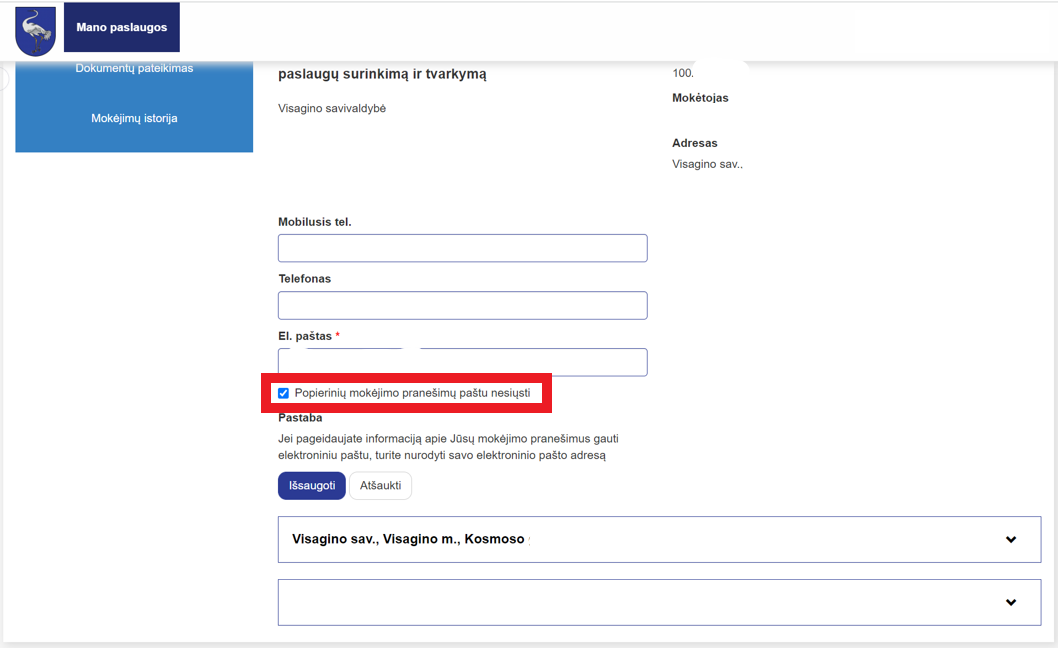Click the Adresas label
Viewport: 1058px width, 648px height.
click(x=694, y=143)
